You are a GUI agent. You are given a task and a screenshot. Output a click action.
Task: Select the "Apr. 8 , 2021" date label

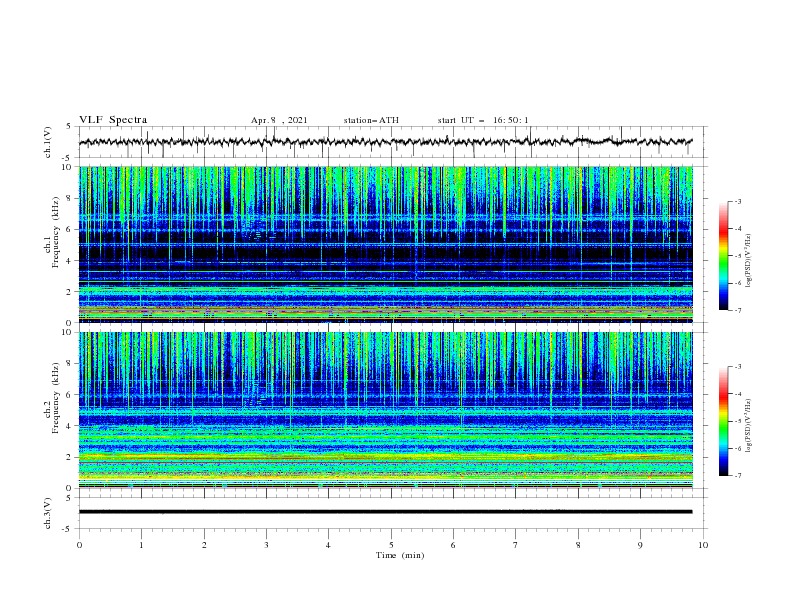(279, 120)
